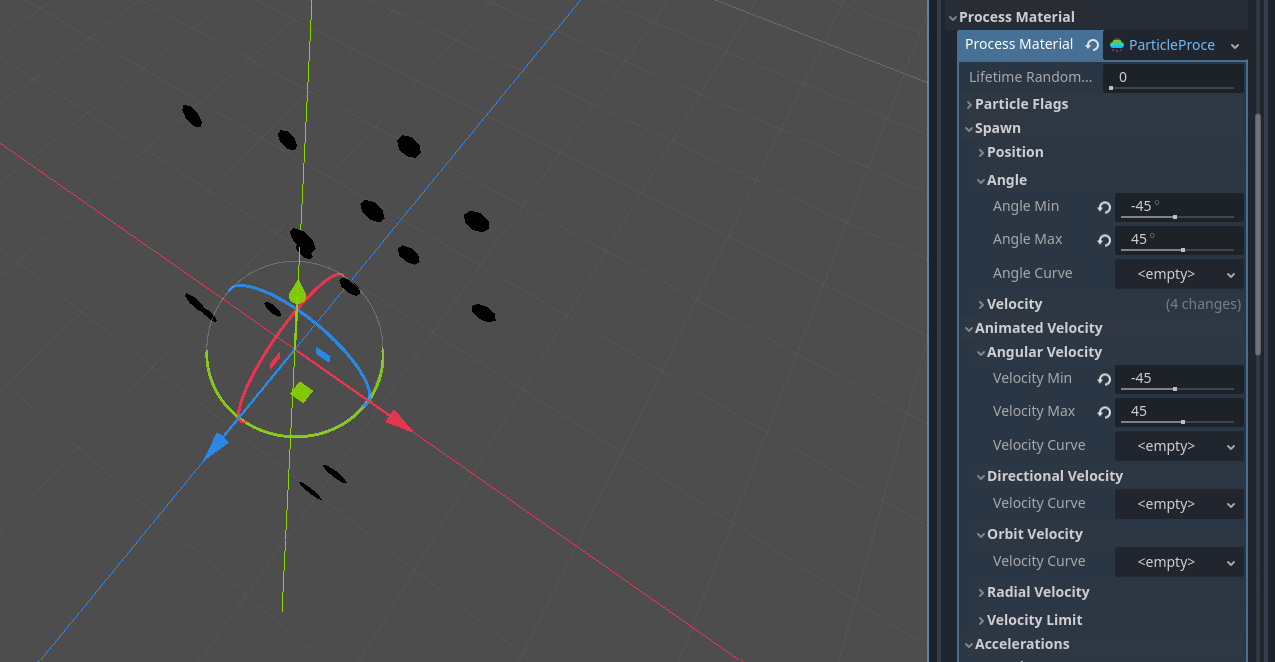Click the revert icon beside Angle Max
The width and height of the screenshot is (1275, 662).
(x=1104, y=240)
